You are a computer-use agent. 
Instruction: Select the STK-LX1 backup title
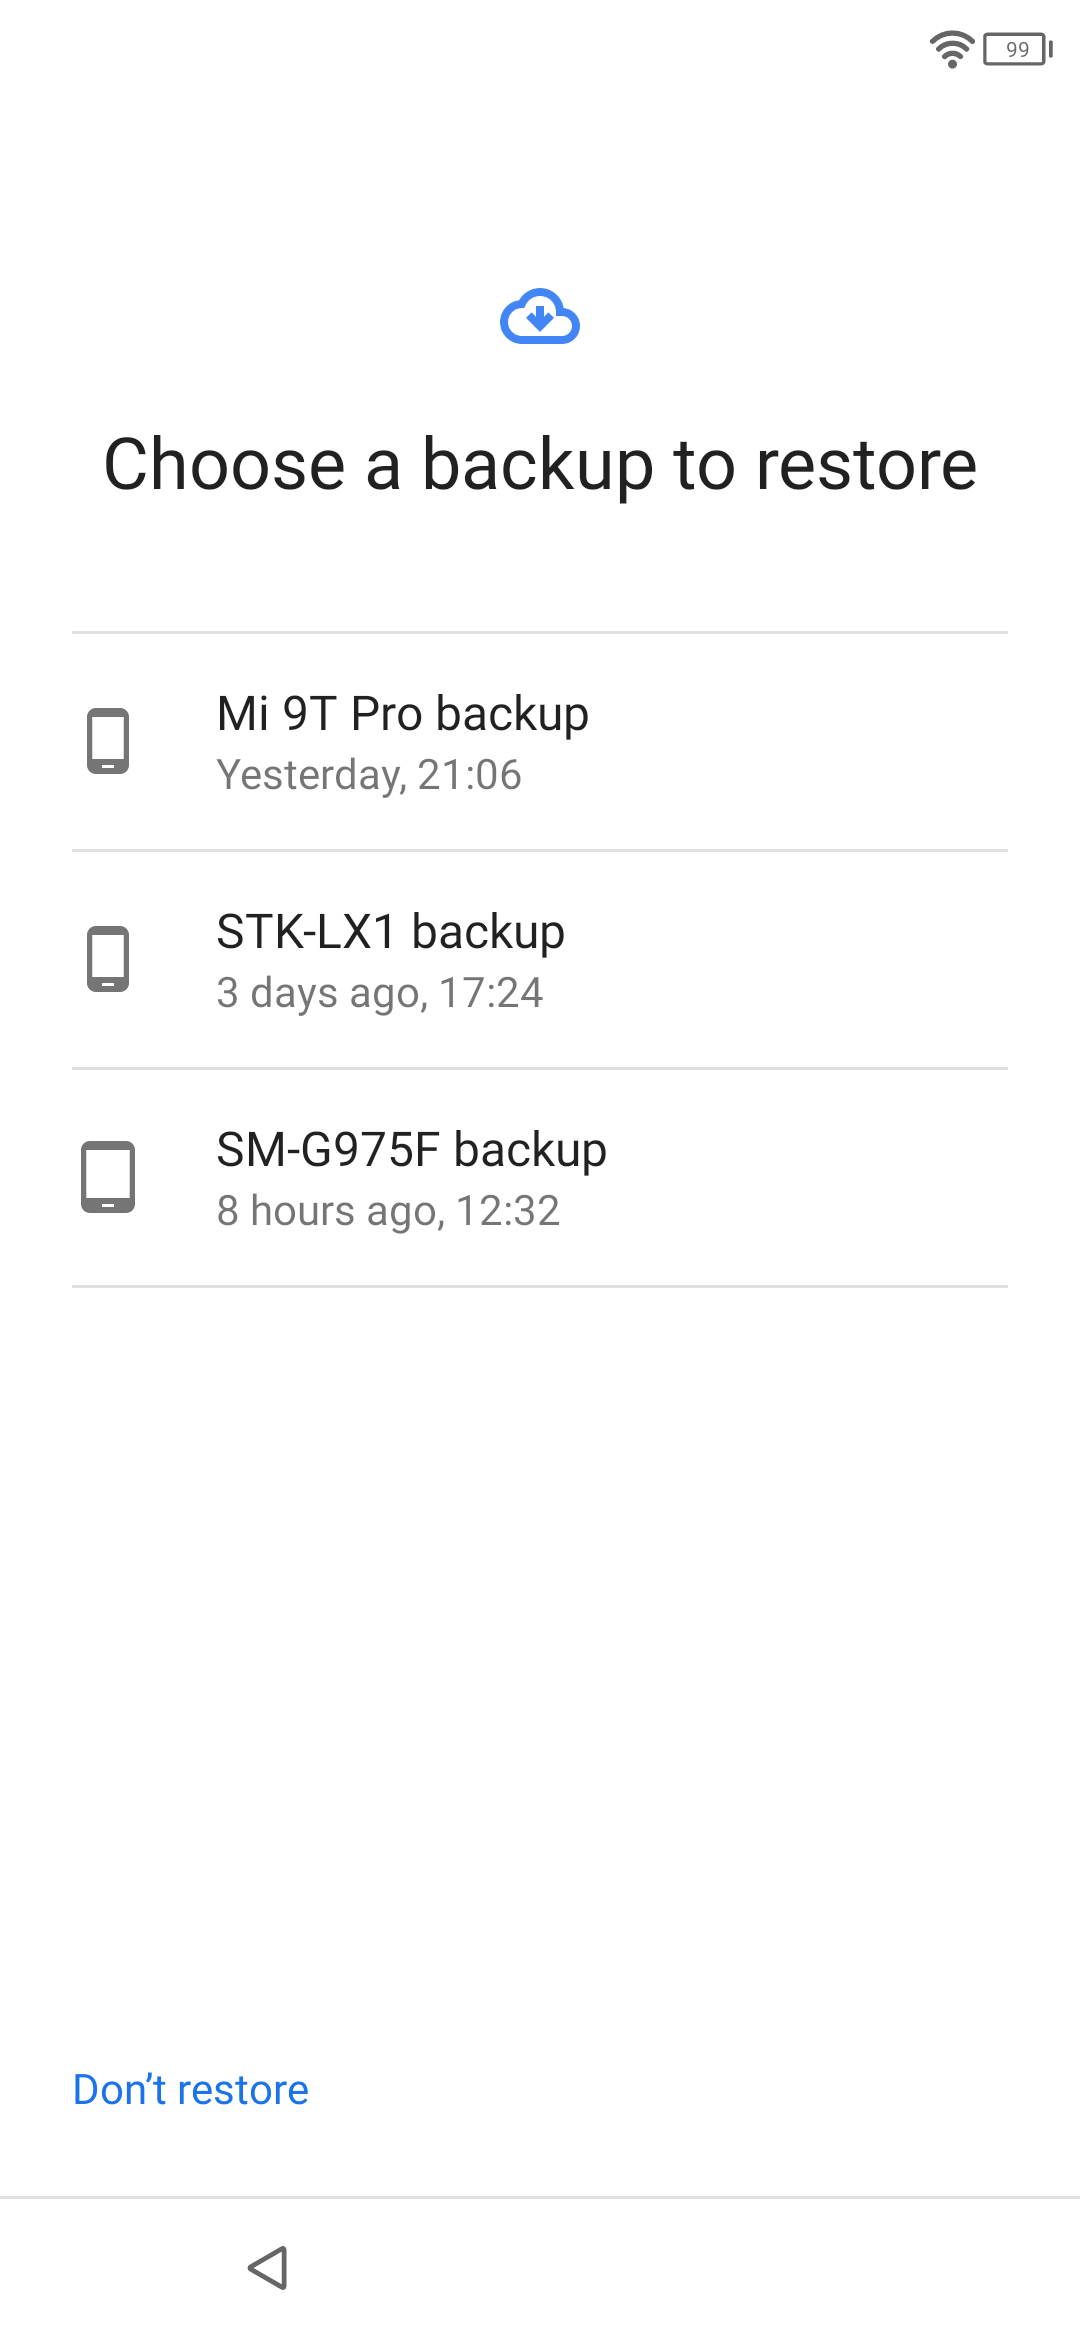[x=390, y=932]
